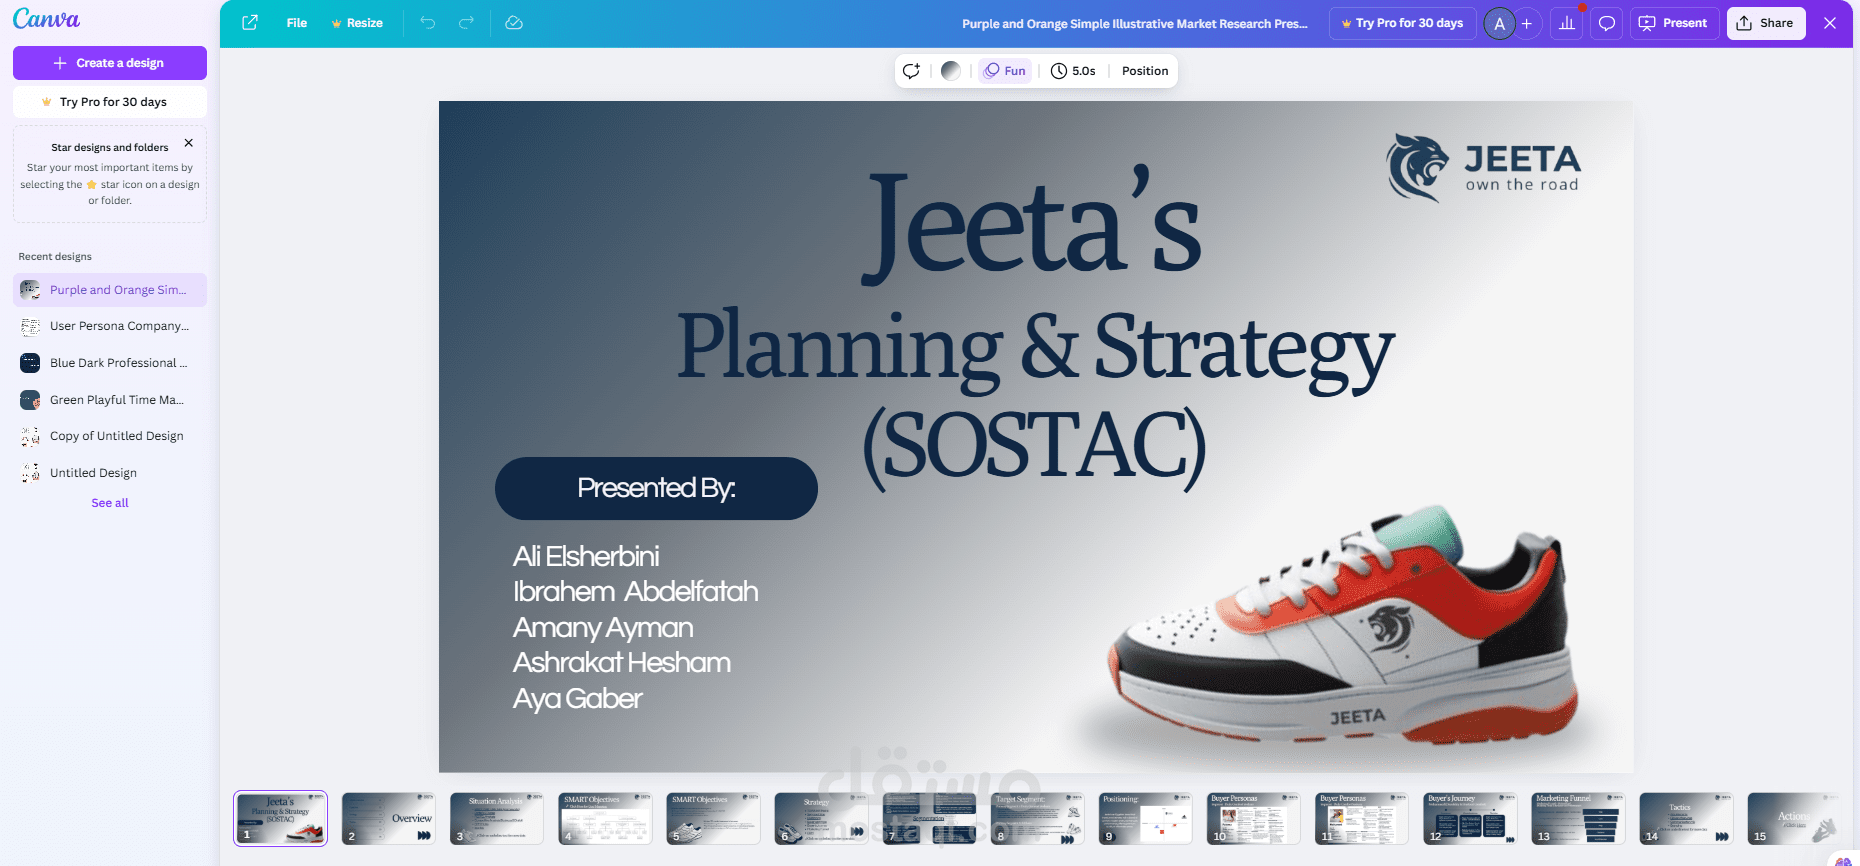Select slide 10 Buyer Personas thumbnail
This screenshot has height=866, width=1860.
(x=1253, y=818)
